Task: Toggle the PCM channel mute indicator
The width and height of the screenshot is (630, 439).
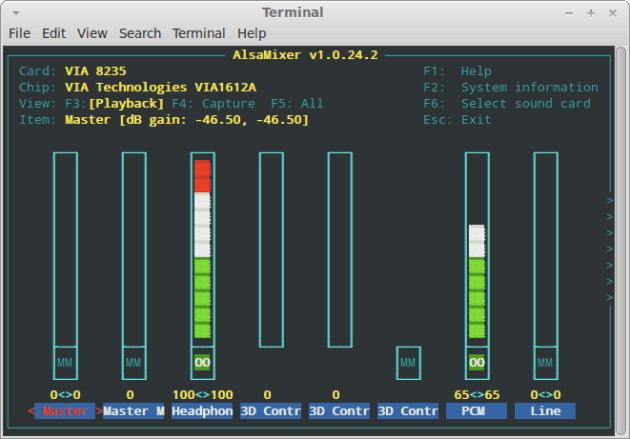Action: click(x=477, y=362)
